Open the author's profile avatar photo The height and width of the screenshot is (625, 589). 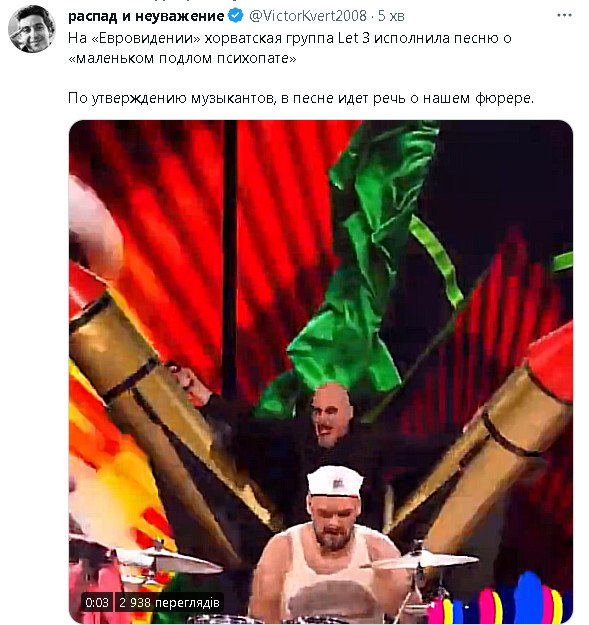click(x=32, y=29)
